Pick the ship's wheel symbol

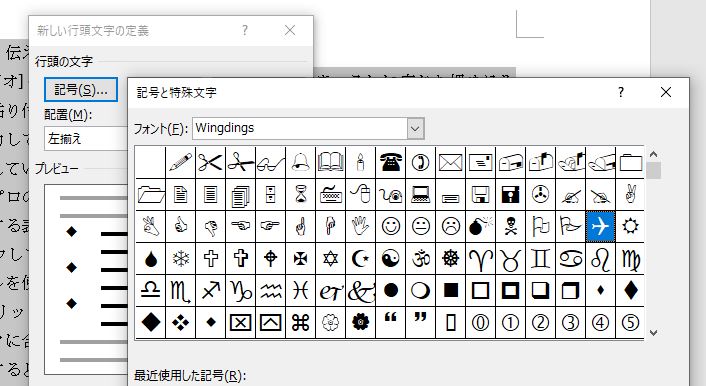click(x=450, y=259)
